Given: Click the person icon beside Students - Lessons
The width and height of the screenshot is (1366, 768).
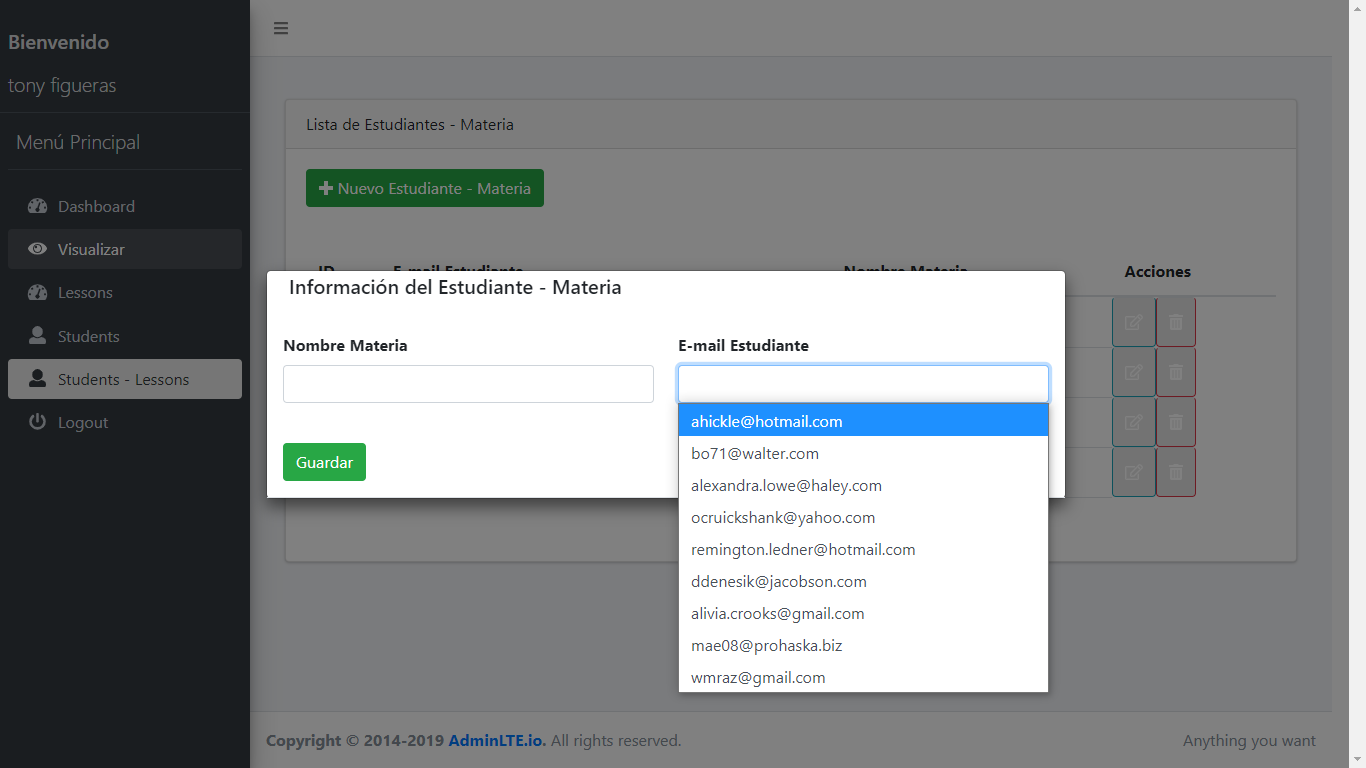Looking at the screenshot, I should 37,379.
